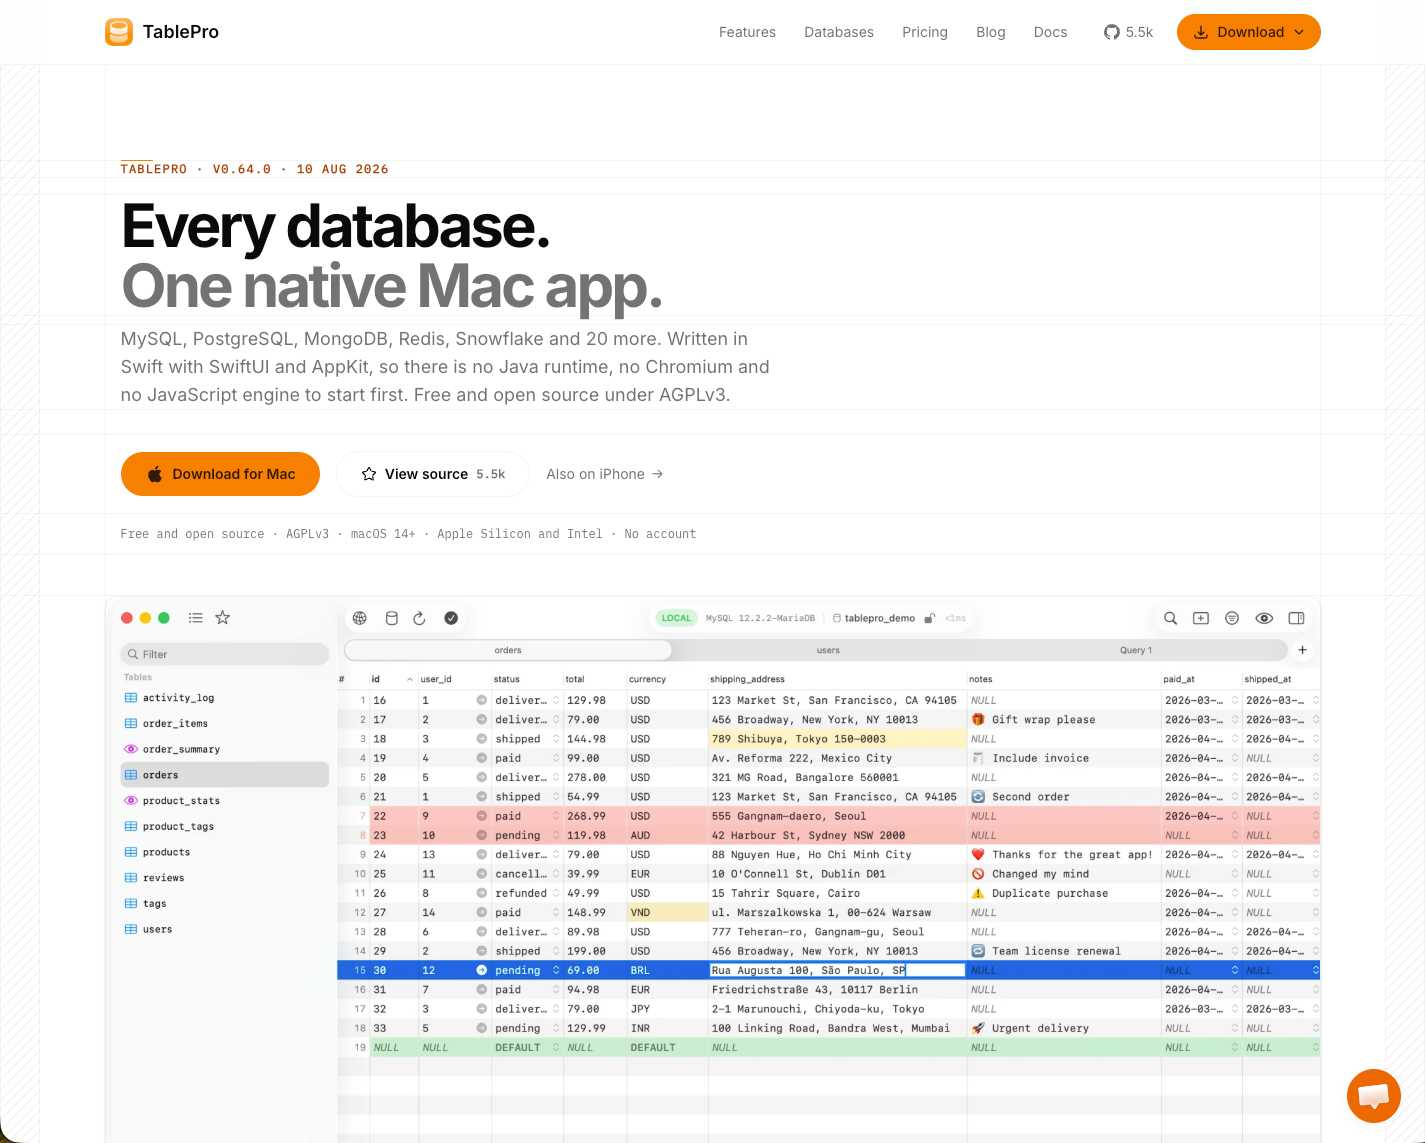The width and height of the screenshot is (1425, 1143).
Task: Open the orange chat bubble widget
Action: pyautogui.click(x=1373, y=1096)
